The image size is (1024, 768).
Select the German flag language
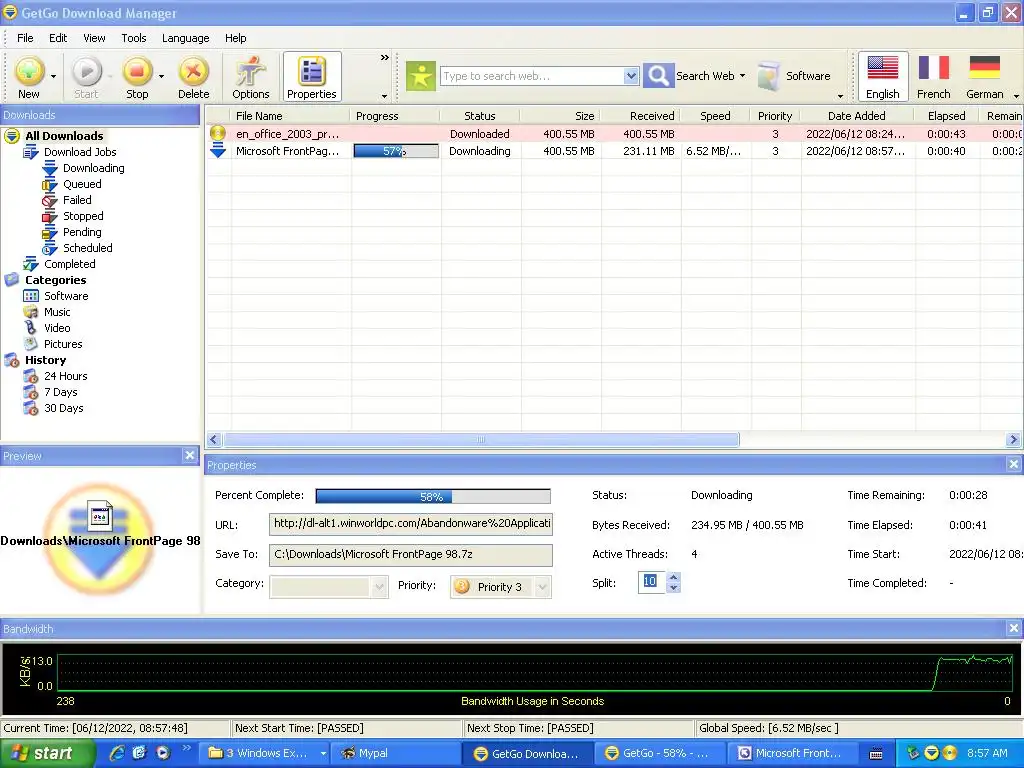click(x=984, y=76)
